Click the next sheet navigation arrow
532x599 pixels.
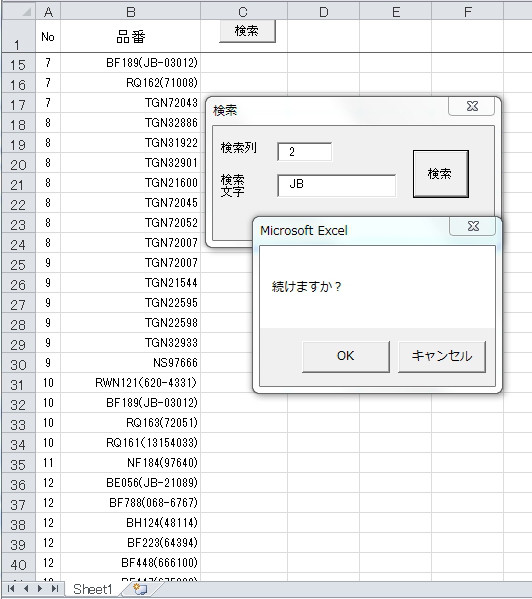40,589
